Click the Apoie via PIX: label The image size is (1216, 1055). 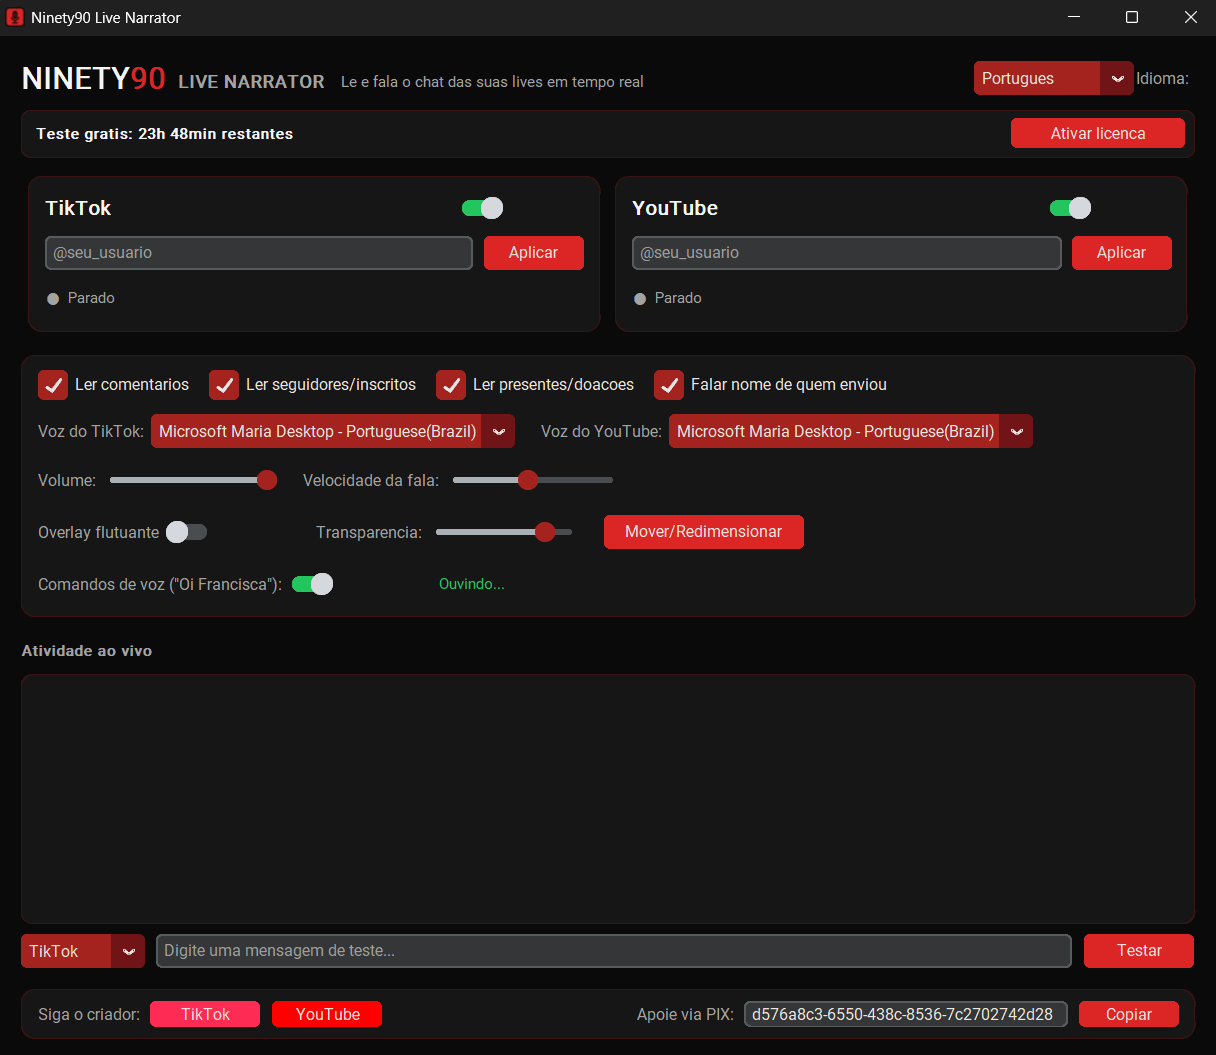pos(686,1014)
